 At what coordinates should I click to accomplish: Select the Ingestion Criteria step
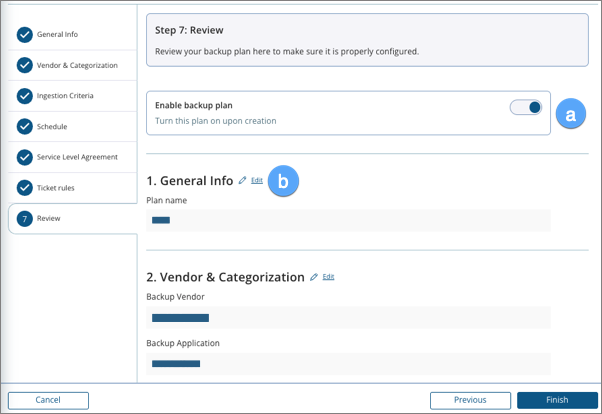[66, 96]
